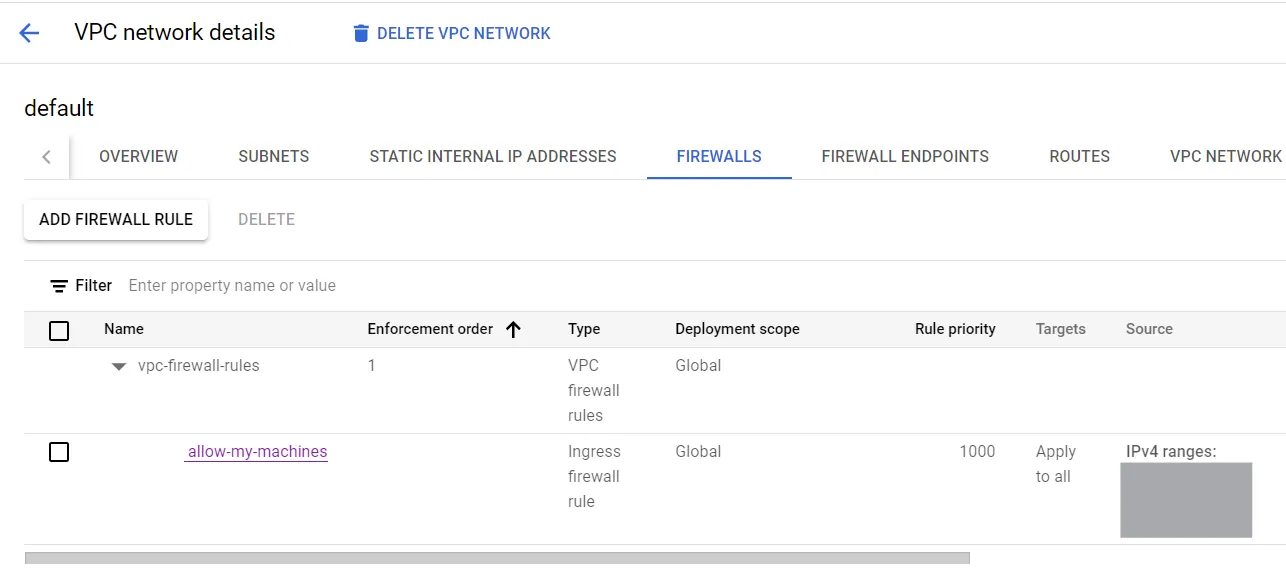This screenshot has width=1286, height=586.
Task: Click the trash icon beside DELETE VPC NETWORK
Action: tap(360, 33)
